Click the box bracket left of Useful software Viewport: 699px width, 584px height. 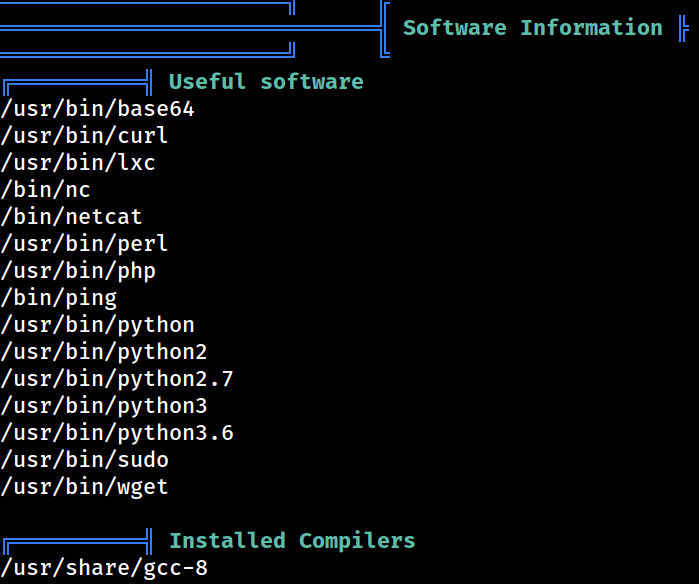(78, 83)
